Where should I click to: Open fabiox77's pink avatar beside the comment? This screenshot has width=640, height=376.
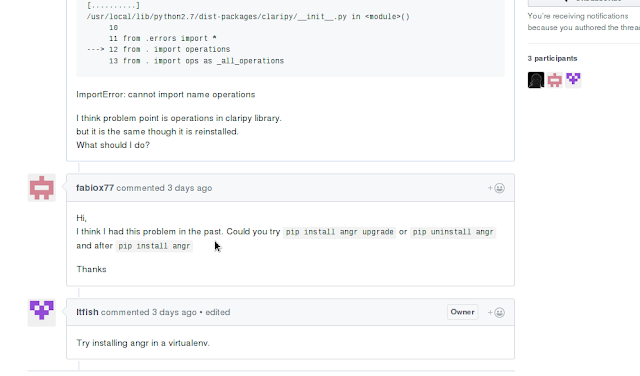pyautogui.click(x=42, y=188)
